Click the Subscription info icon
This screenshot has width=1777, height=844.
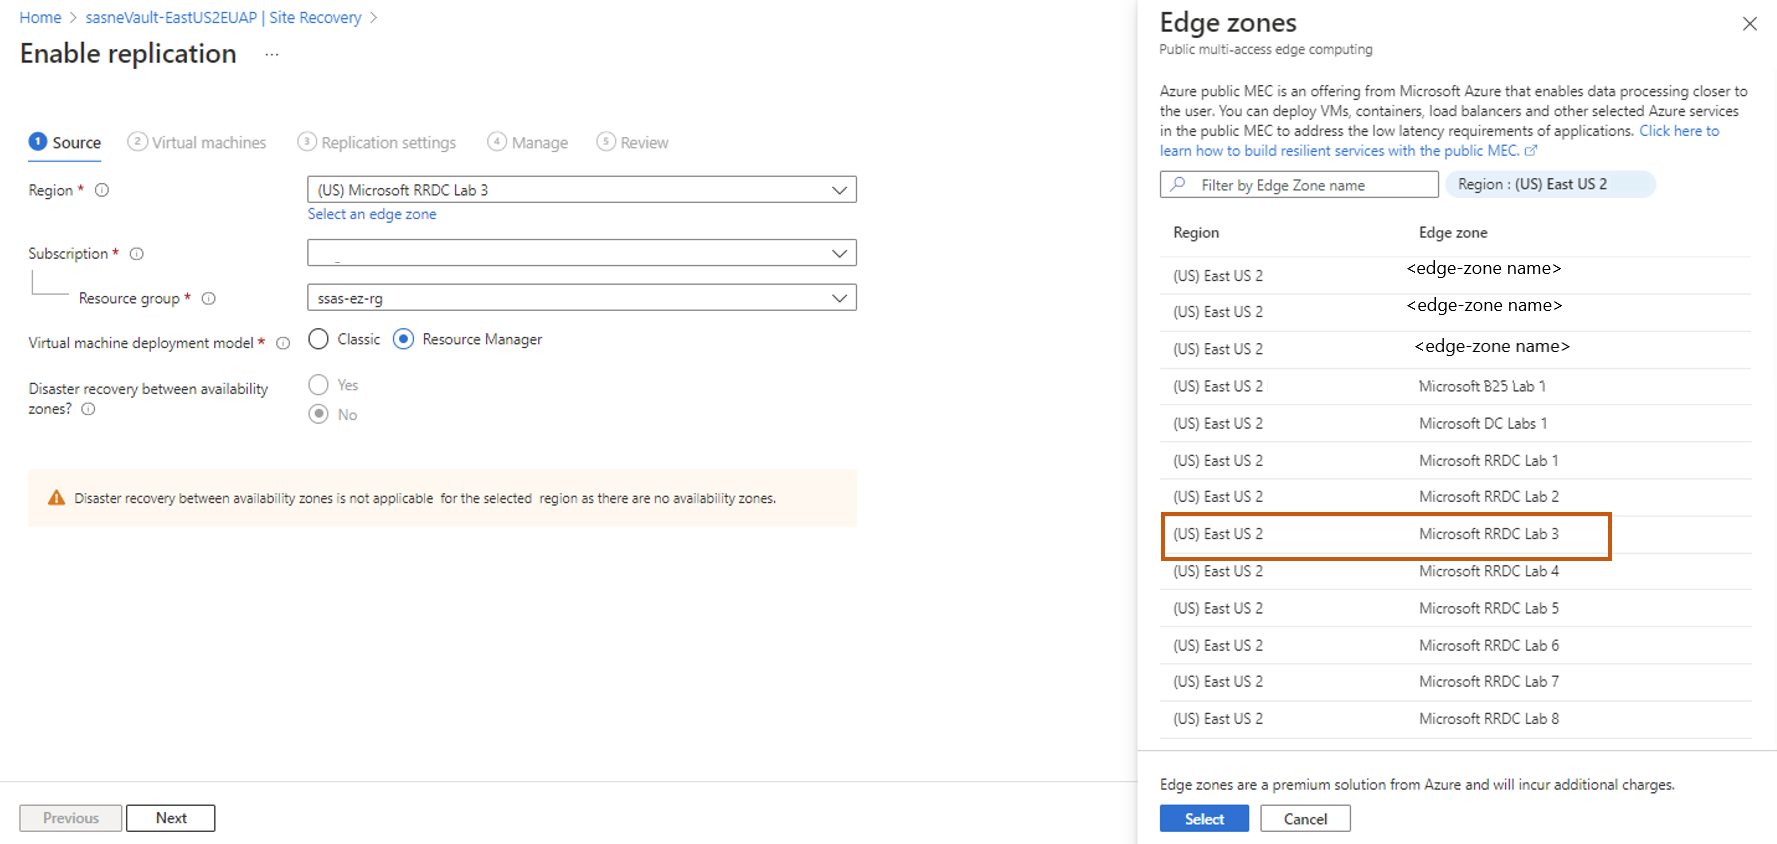(x=137, y=254)
